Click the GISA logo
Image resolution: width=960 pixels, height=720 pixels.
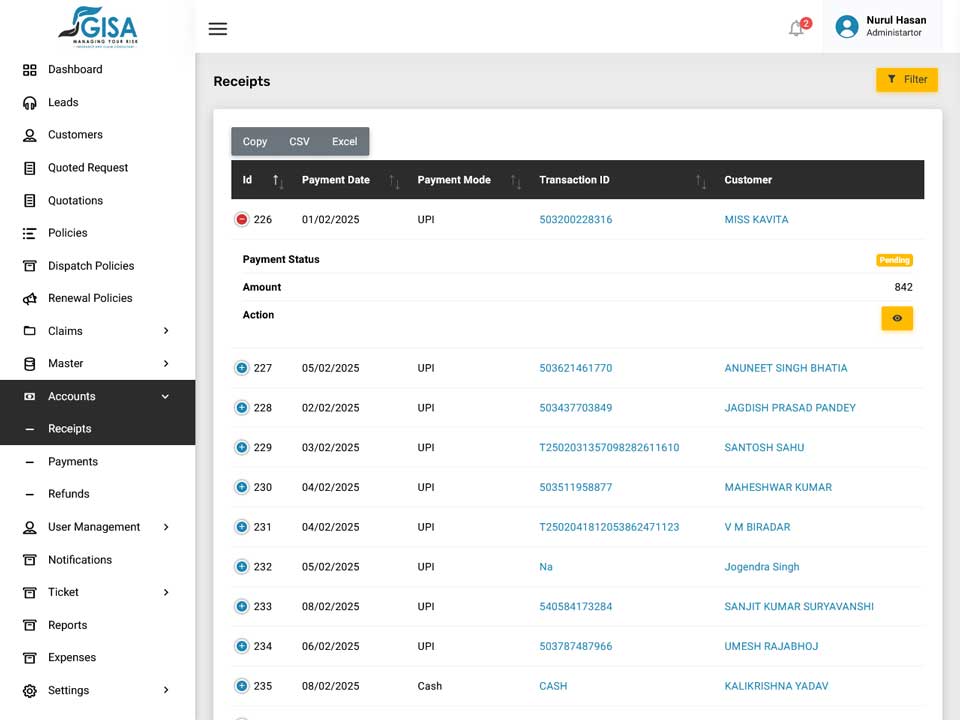click(98, 27)
